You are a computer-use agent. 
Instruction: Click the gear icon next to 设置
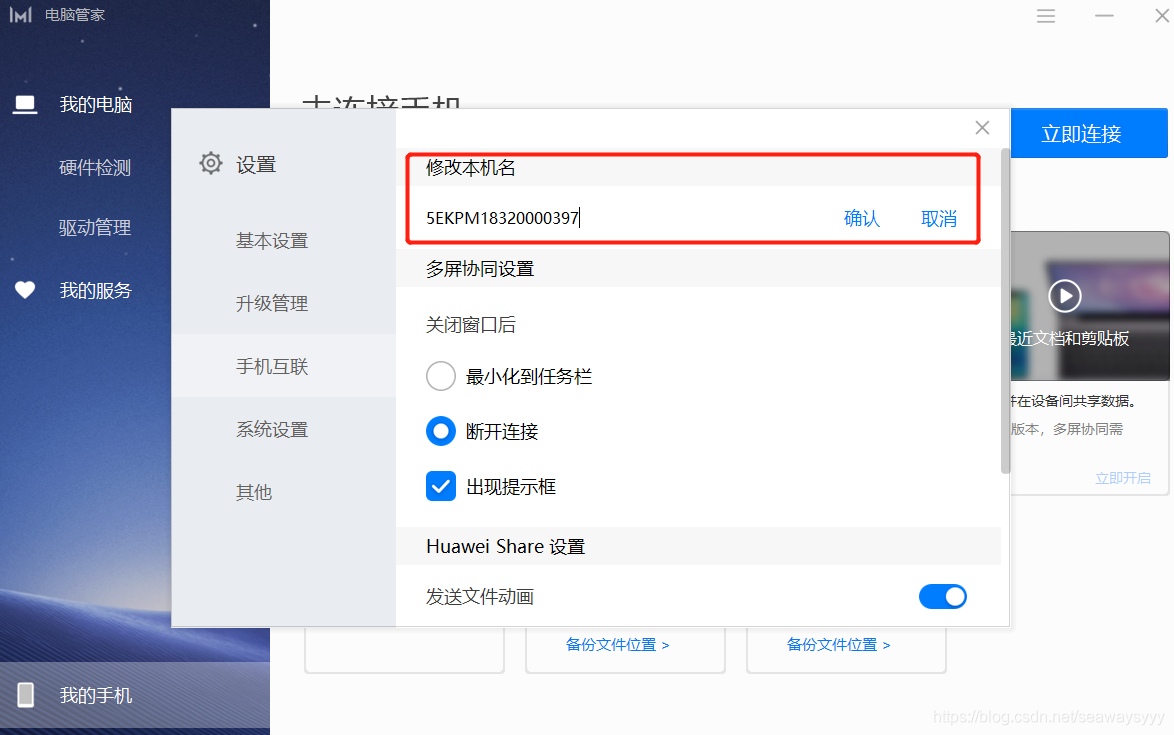211,163
